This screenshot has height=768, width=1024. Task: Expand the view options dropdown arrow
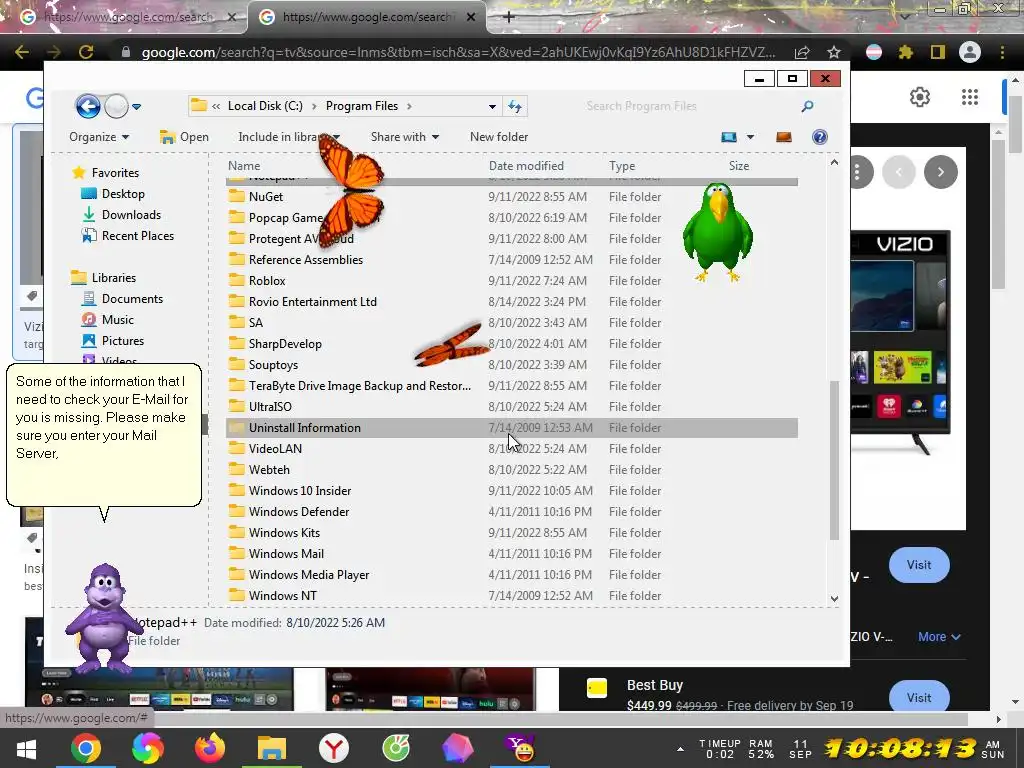point(750,137)
